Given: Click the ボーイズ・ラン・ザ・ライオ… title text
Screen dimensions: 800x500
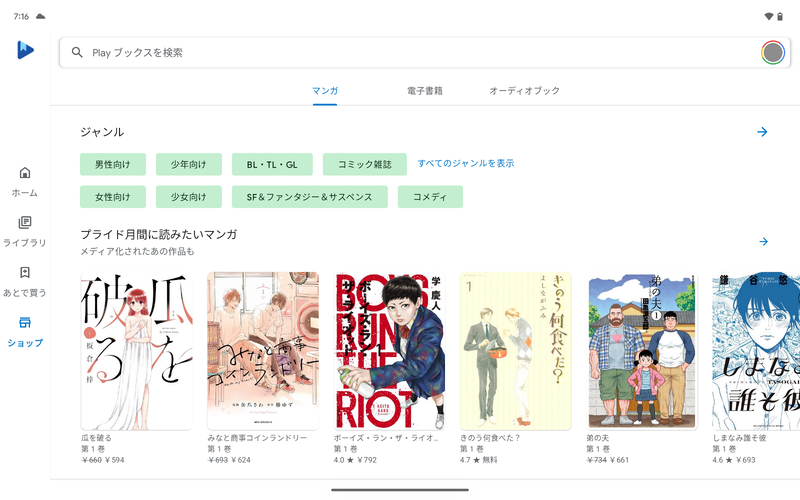Looking at the screenshot, I should pyautogui.click(x=386, y=438).
